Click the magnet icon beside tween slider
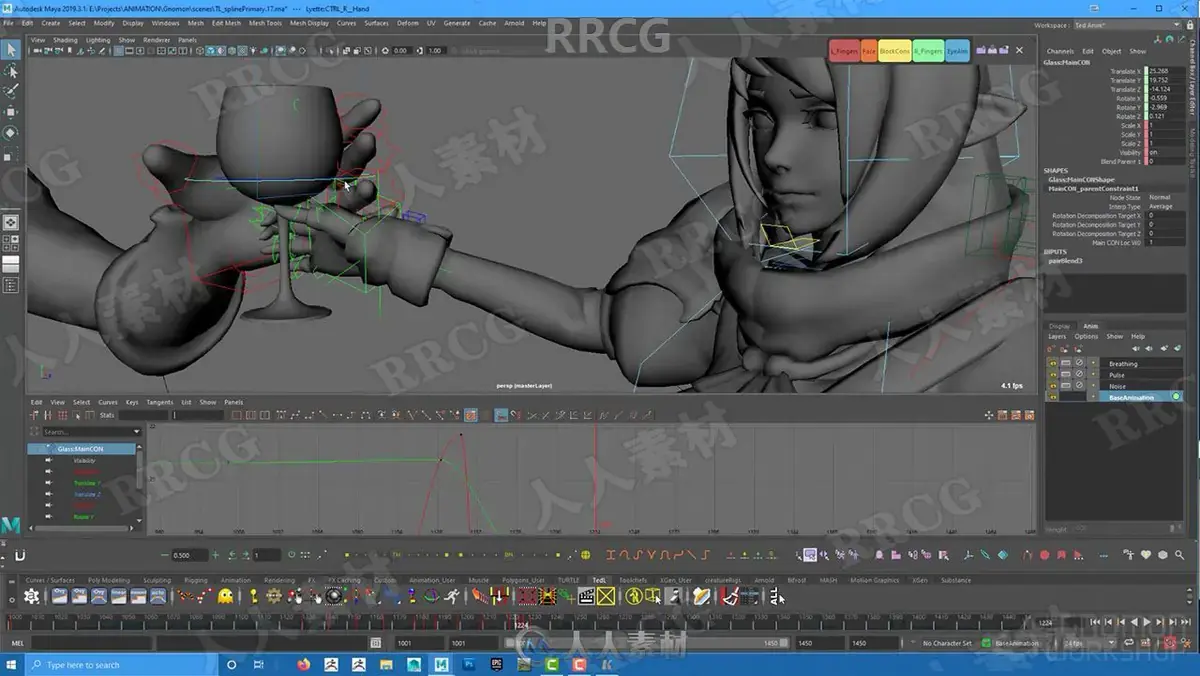This screenshot has height=676, width=1200. (x=20, y=555)
